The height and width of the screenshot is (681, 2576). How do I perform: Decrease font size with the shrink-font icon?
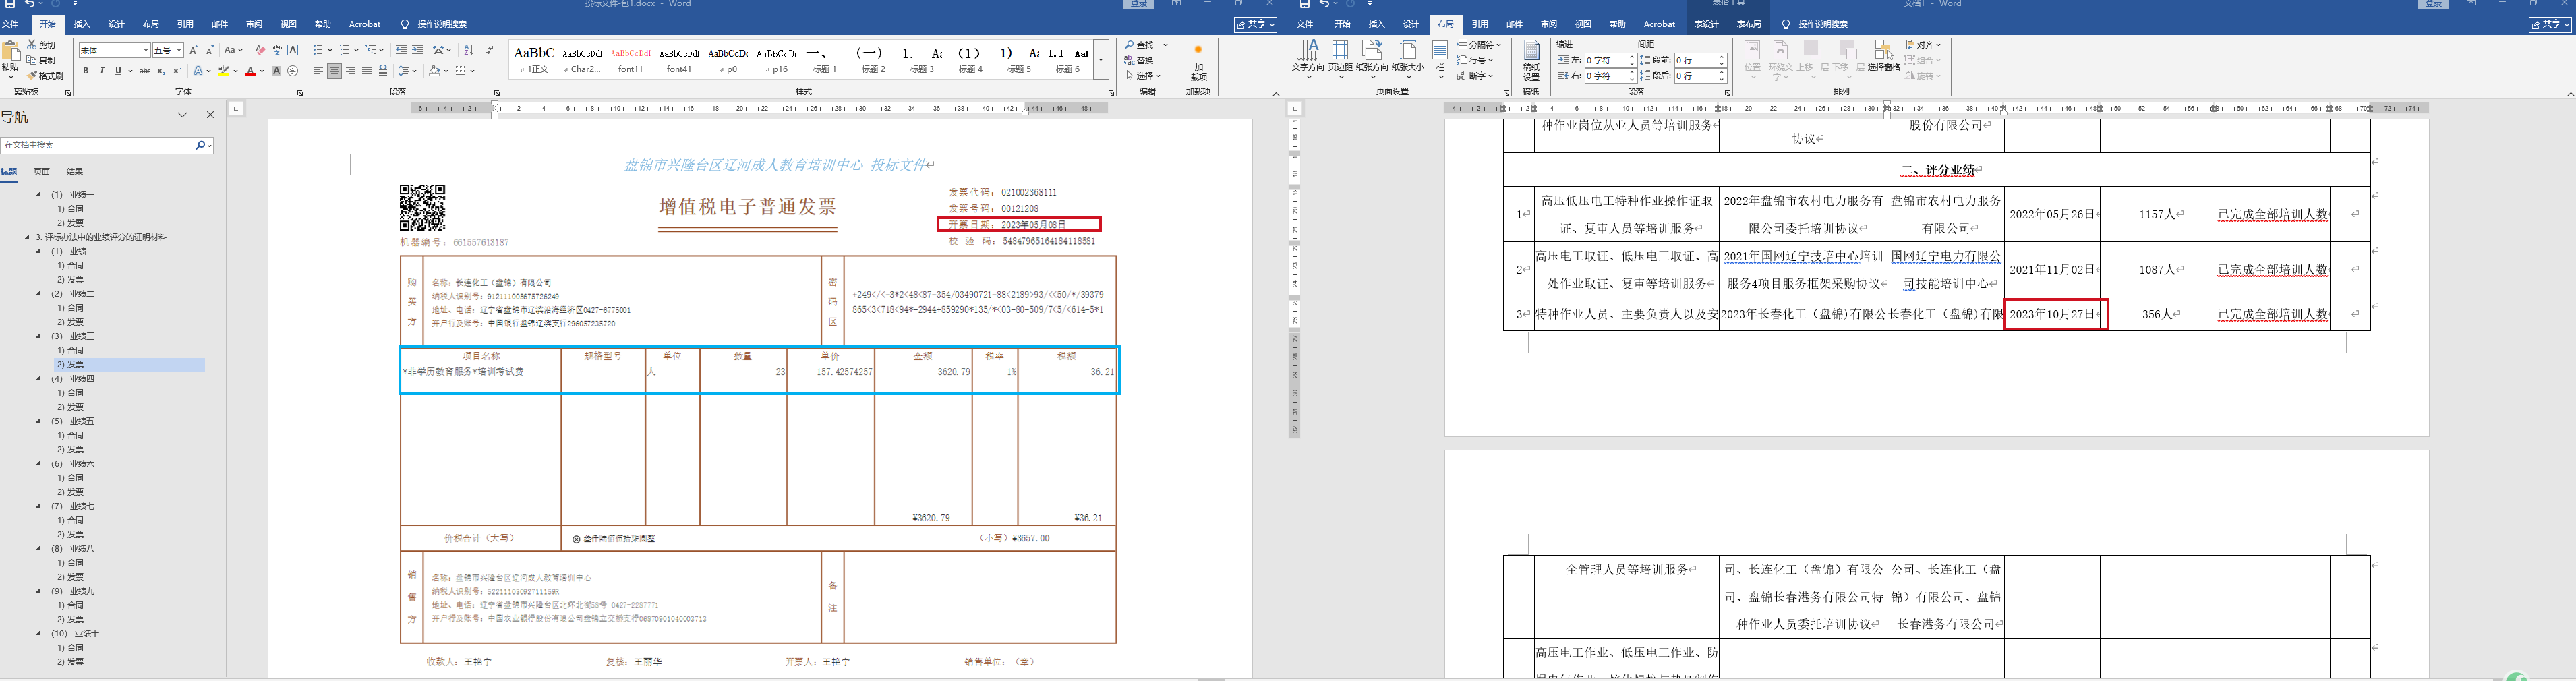tap(210, 50)
